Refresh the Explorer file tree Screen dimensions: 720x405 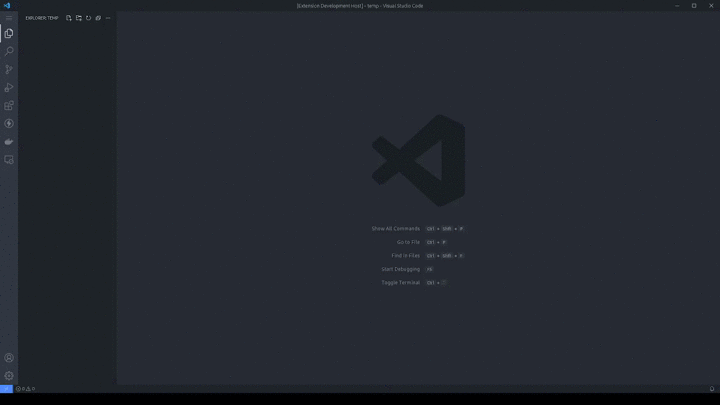click(88, 18)
